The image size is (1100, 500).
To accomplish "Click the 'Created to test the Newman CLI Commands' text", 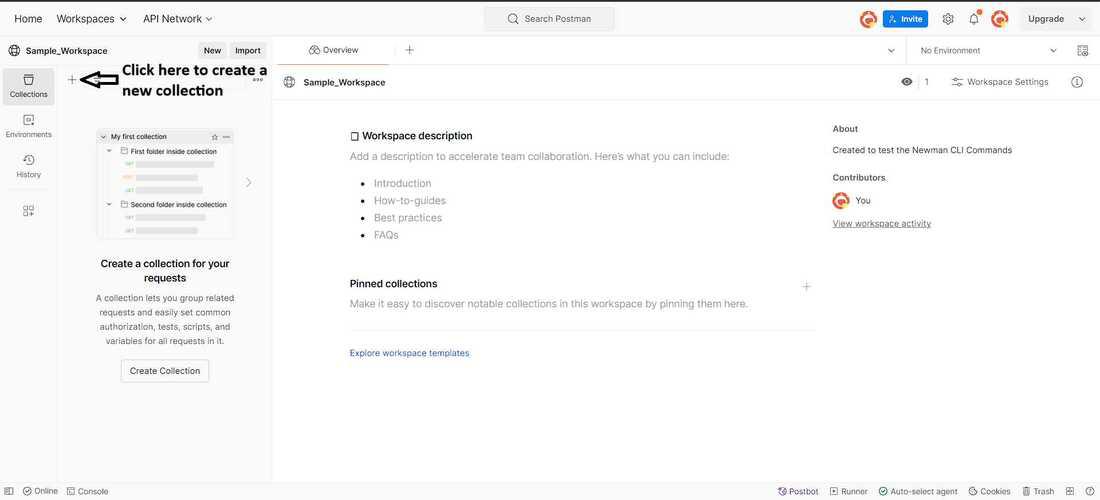I will 922,150.
